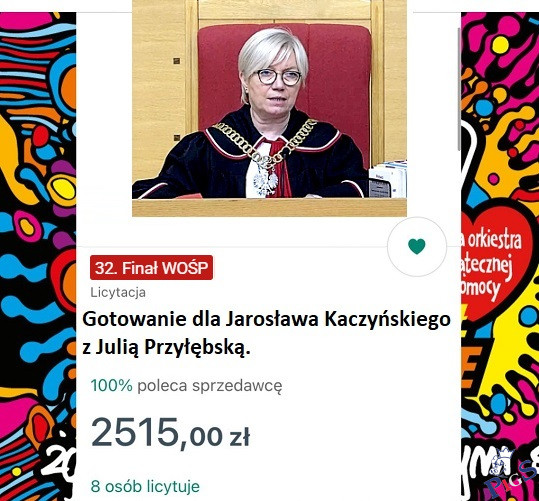539x501 pixels.
Task: Add auction to favorites with green heart
Action: pyautogui.click(x=417, y=246)
